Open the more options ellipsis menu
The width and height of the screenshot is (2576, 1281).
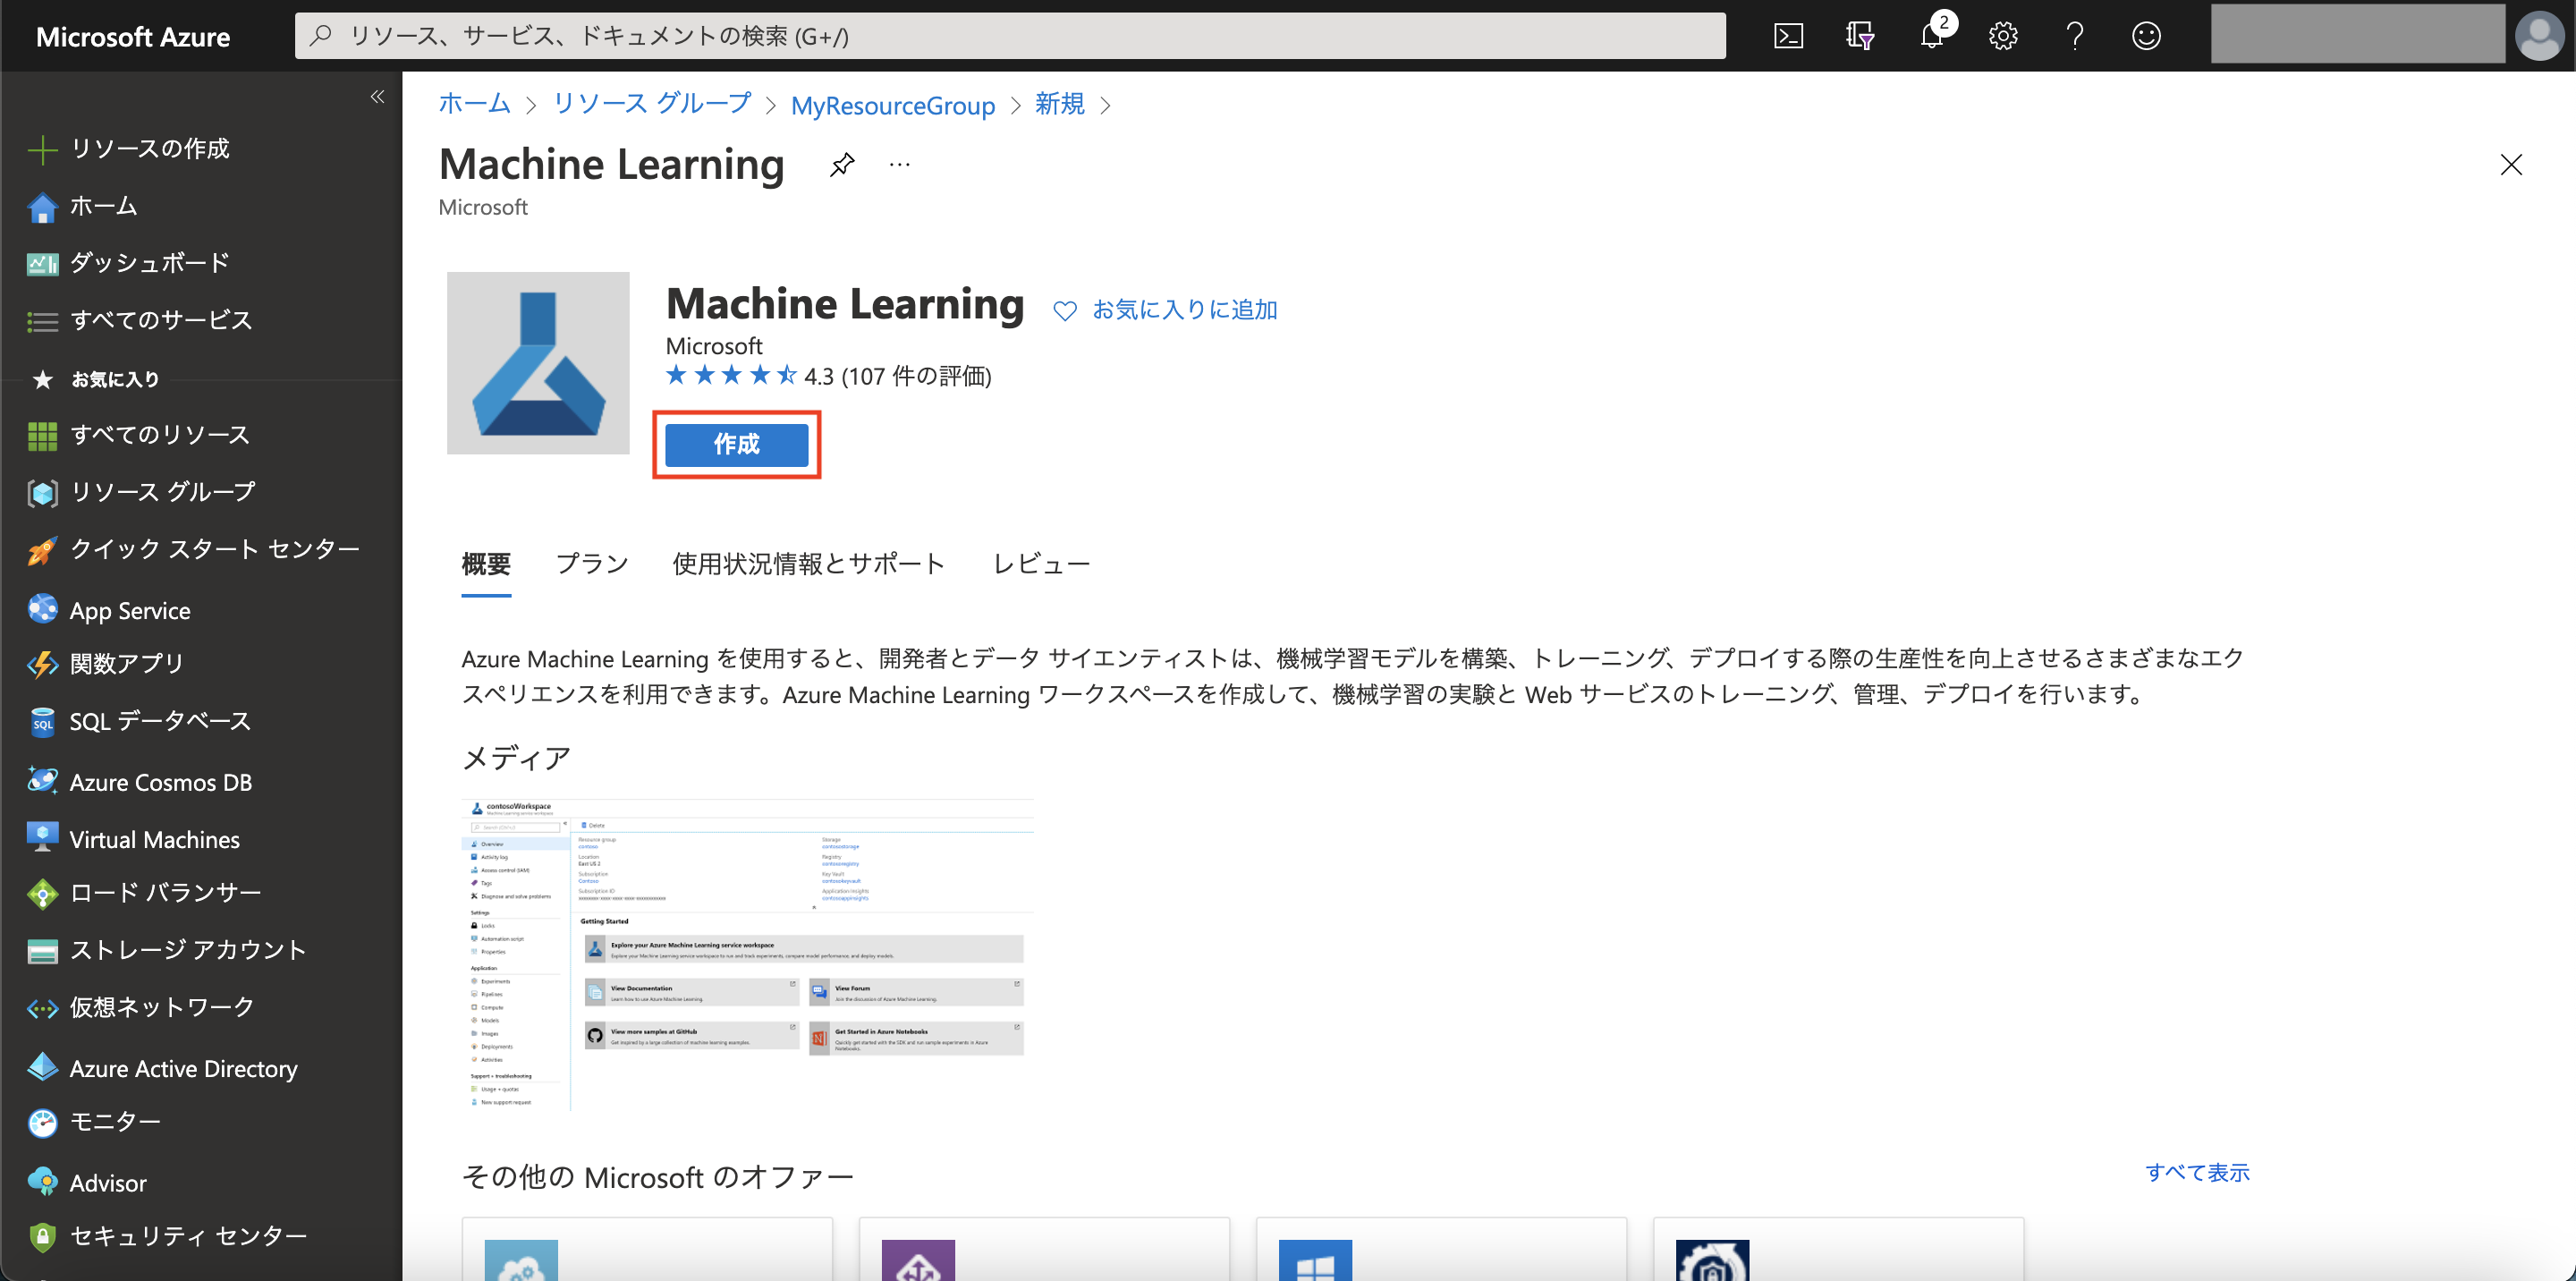(899, 164)
